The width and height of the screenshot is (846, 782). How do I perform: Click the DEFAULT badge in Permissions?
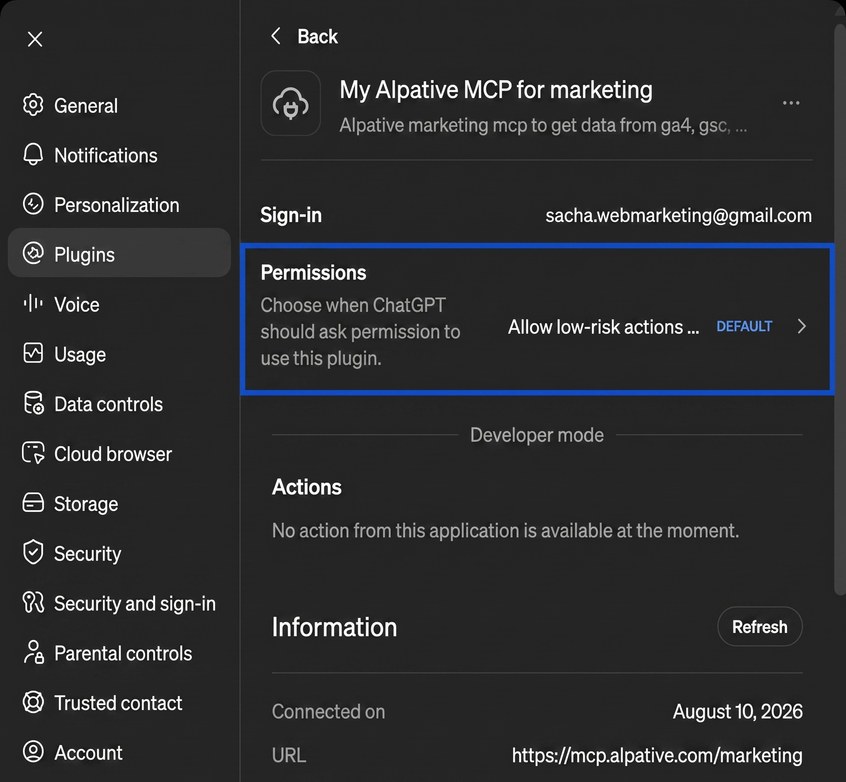click(x=744, y=327)
